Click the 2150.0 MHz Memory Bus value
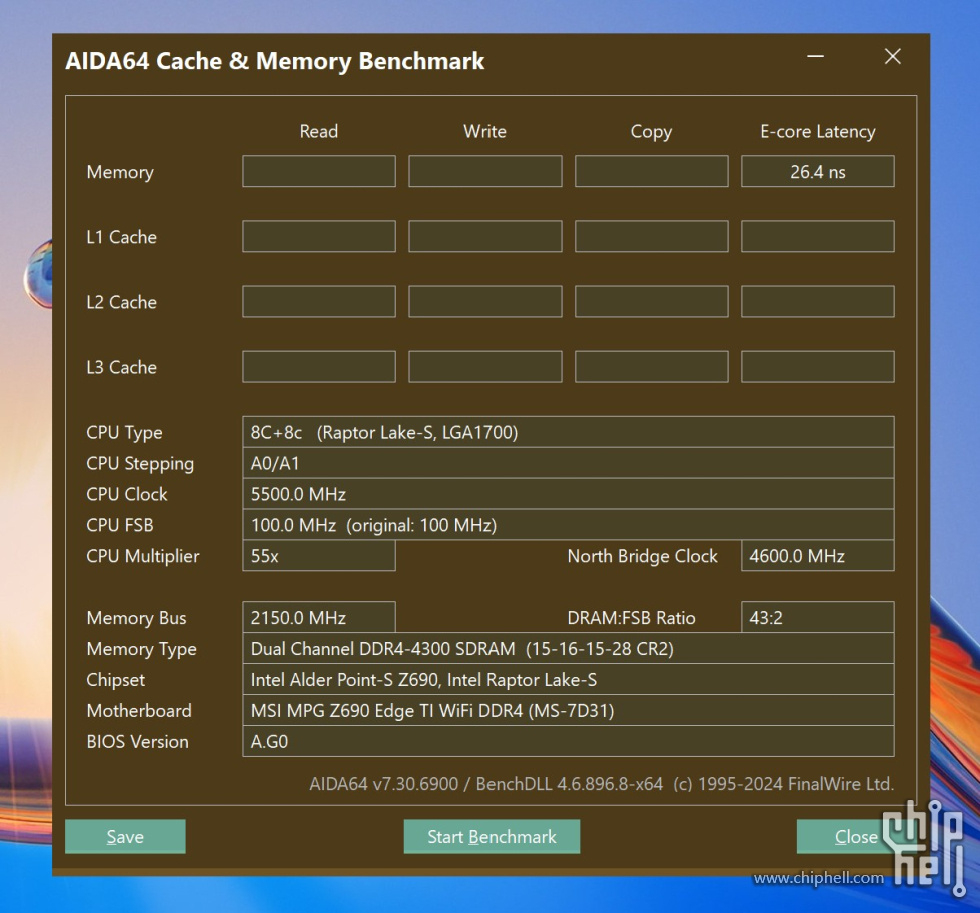 [x=319, y=617]
